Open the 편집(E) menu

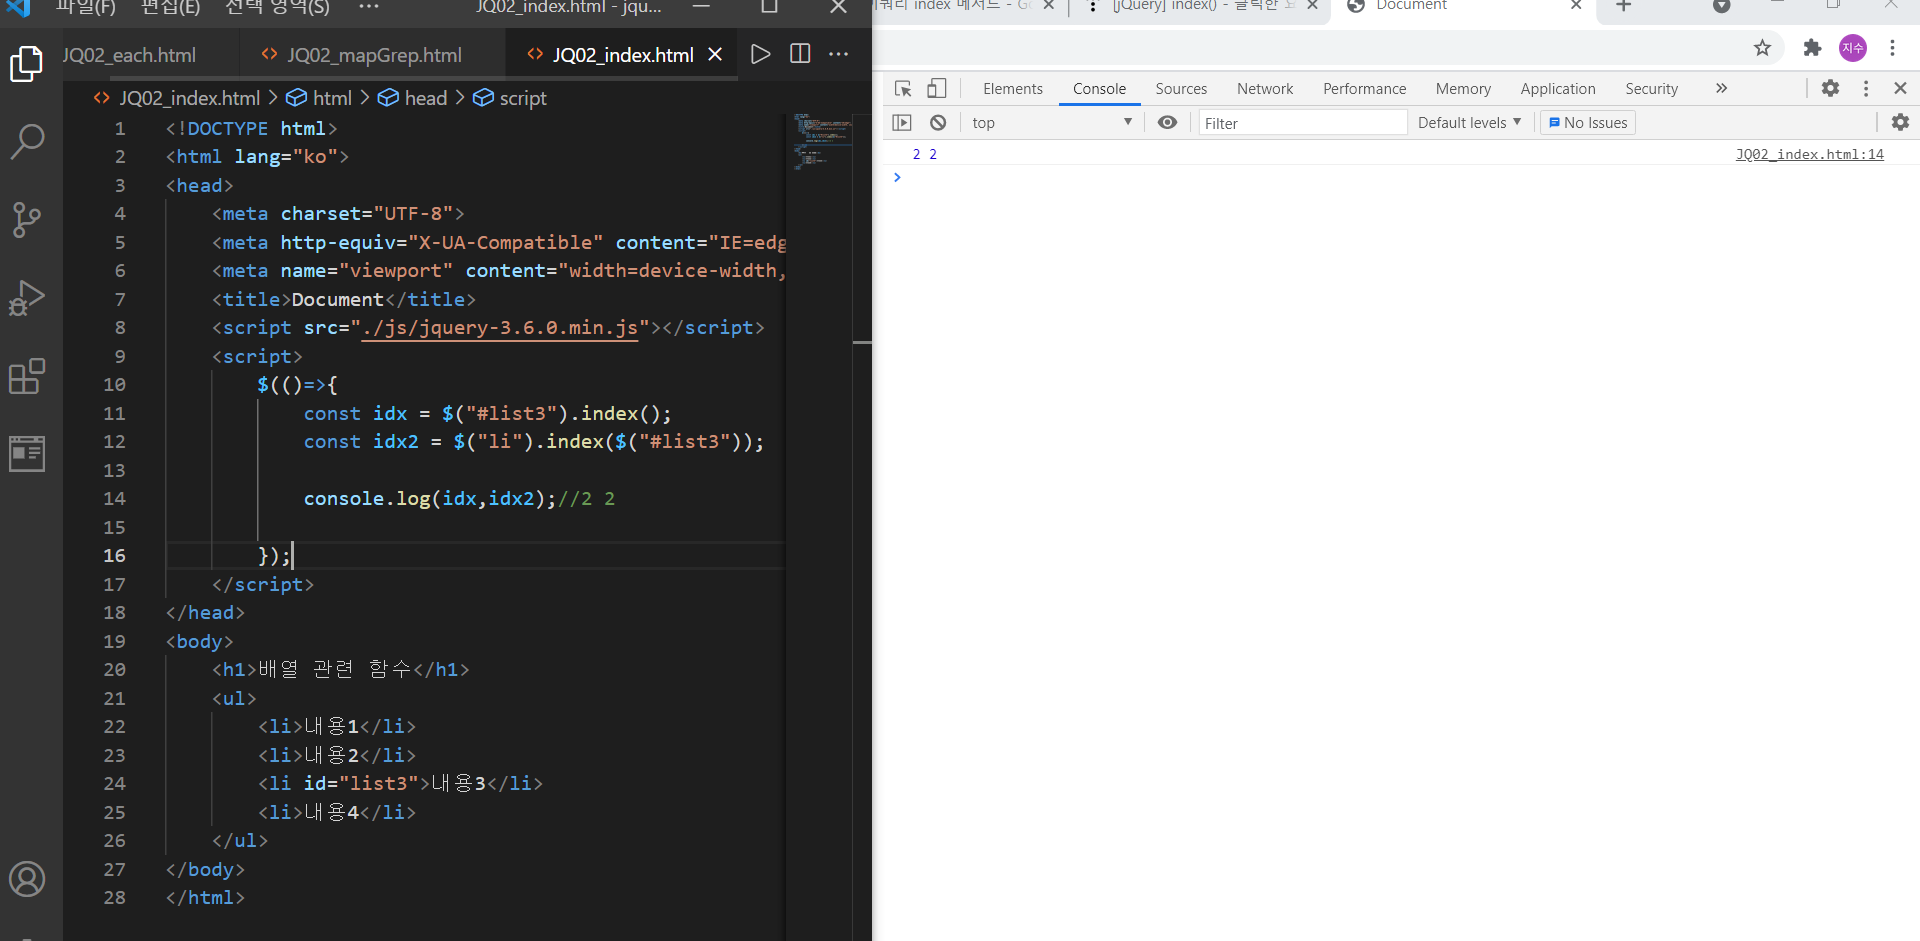click(x=170, y=7)
